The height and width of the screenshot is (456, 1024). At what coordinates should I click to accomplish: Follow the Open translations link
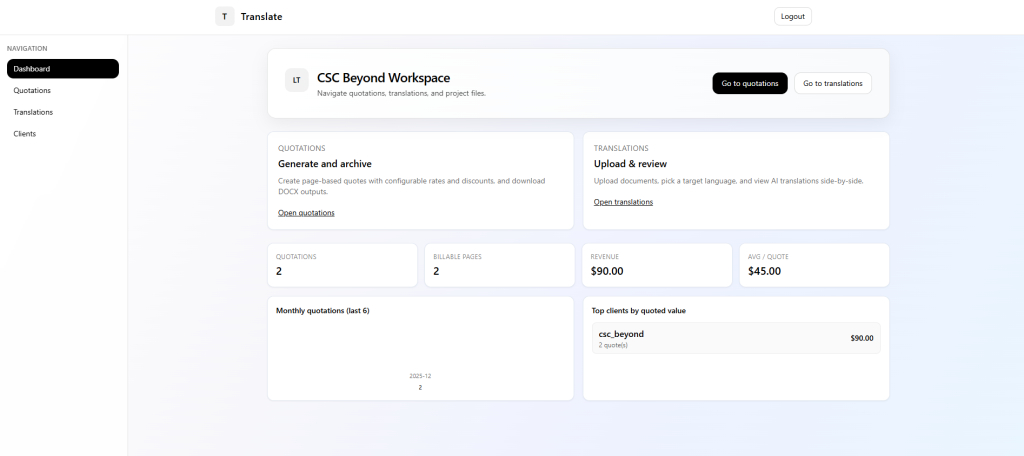click(x=623, y=202)
